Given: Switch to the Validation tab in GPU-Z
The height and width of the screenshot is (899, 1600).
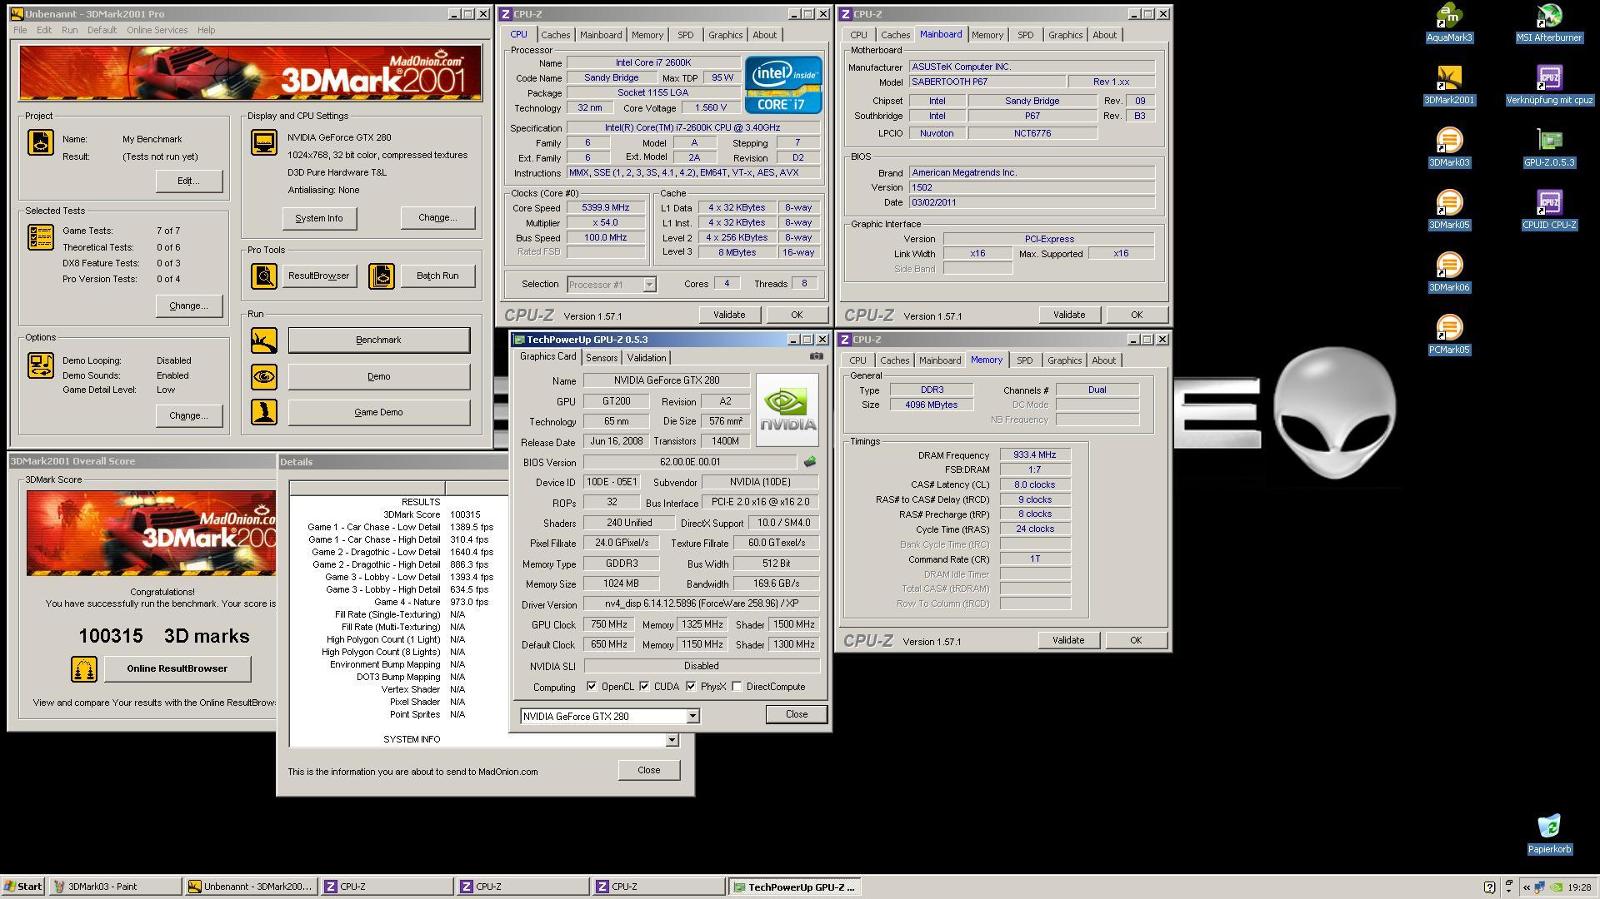Looking at the screenshot, I should 646,357.
